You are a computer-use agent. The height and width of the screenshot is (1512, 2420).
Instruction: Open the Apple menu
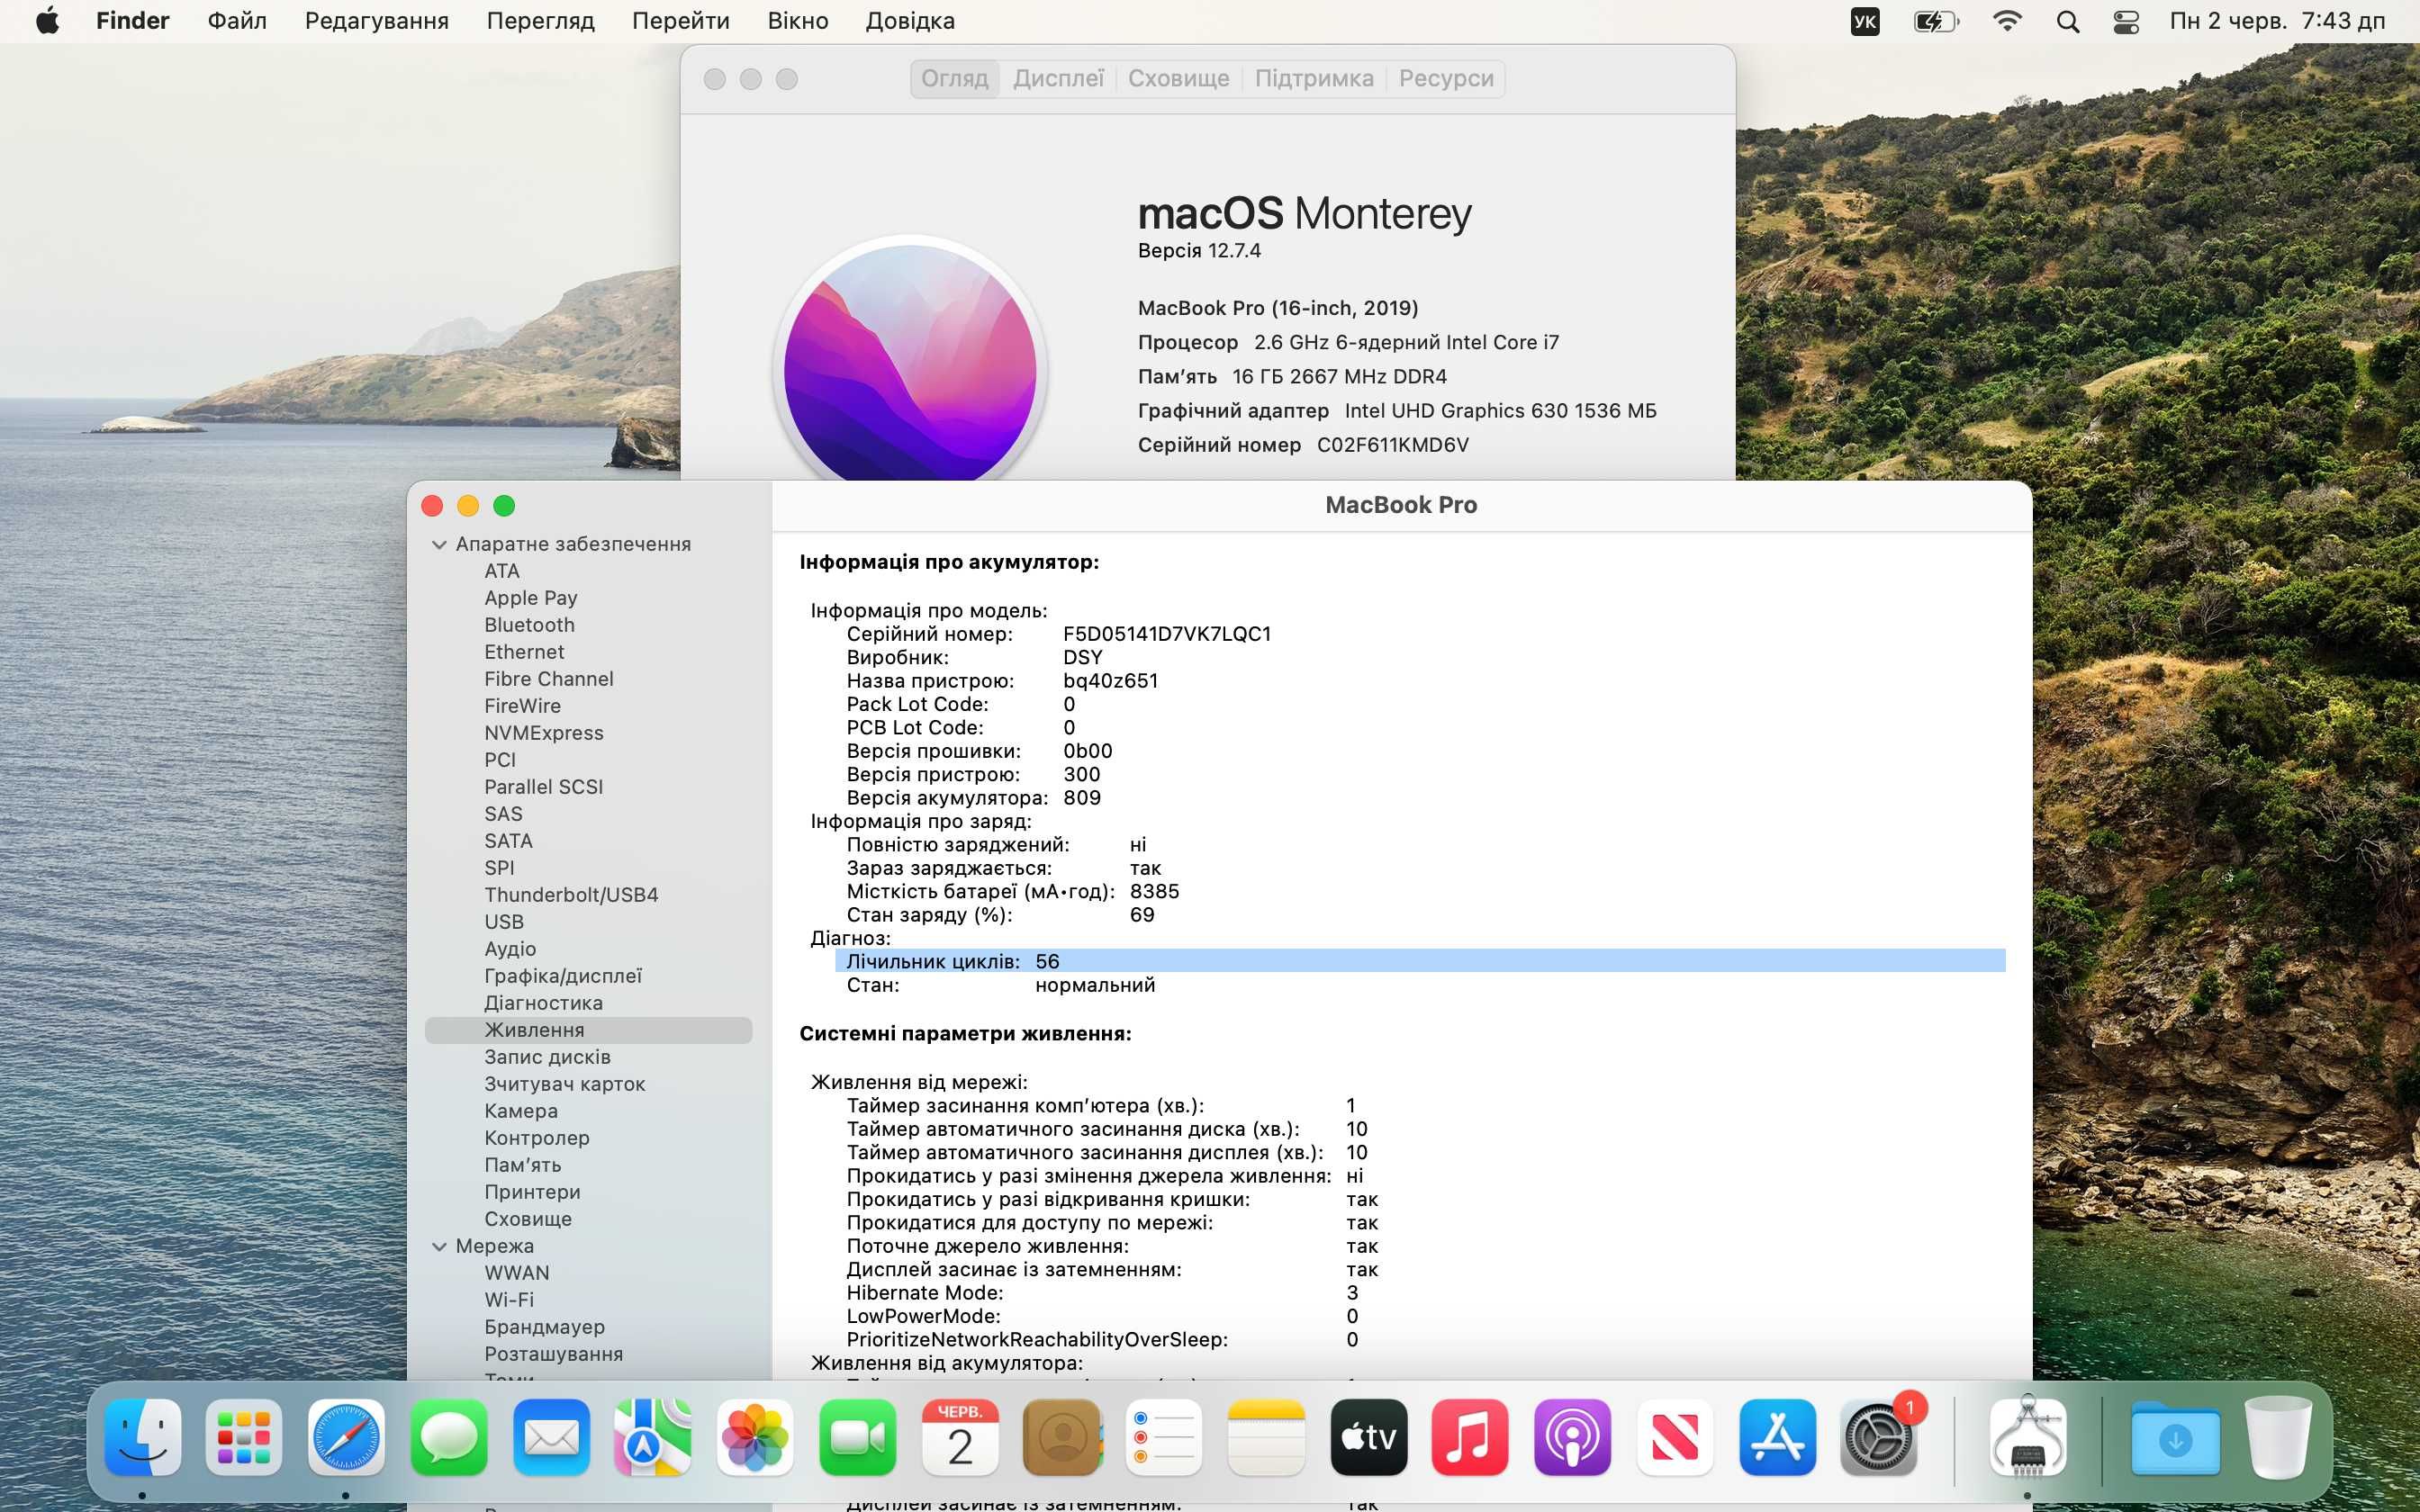click(47, 21)
